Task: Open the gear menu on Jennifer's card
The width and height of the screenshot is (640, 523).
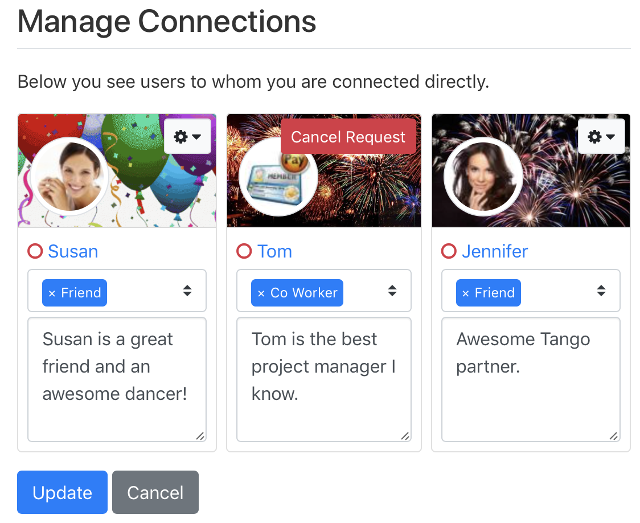Action: (601, 136)
